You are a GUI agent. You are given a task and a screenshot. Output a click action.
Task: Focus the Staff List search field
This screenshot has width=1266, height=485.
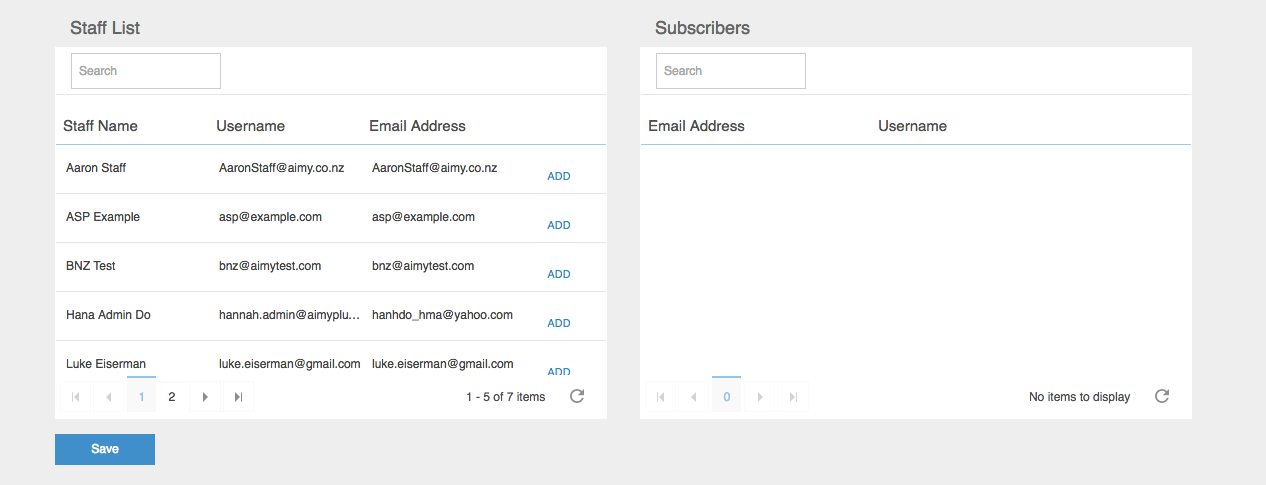pyautogui.click(x=146, y=71)
